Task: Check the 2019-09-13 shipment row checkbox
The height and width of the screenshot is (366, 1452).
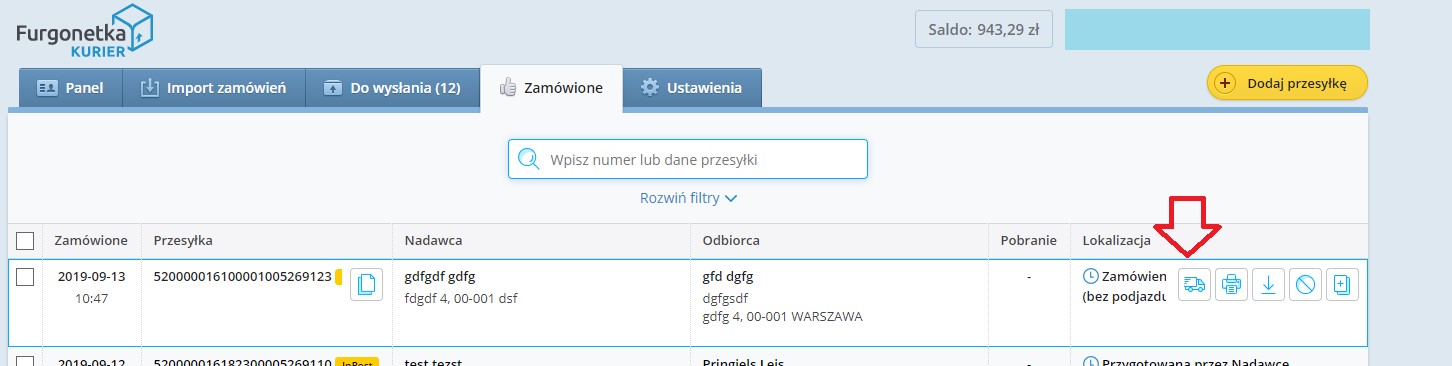Action: 26,277
